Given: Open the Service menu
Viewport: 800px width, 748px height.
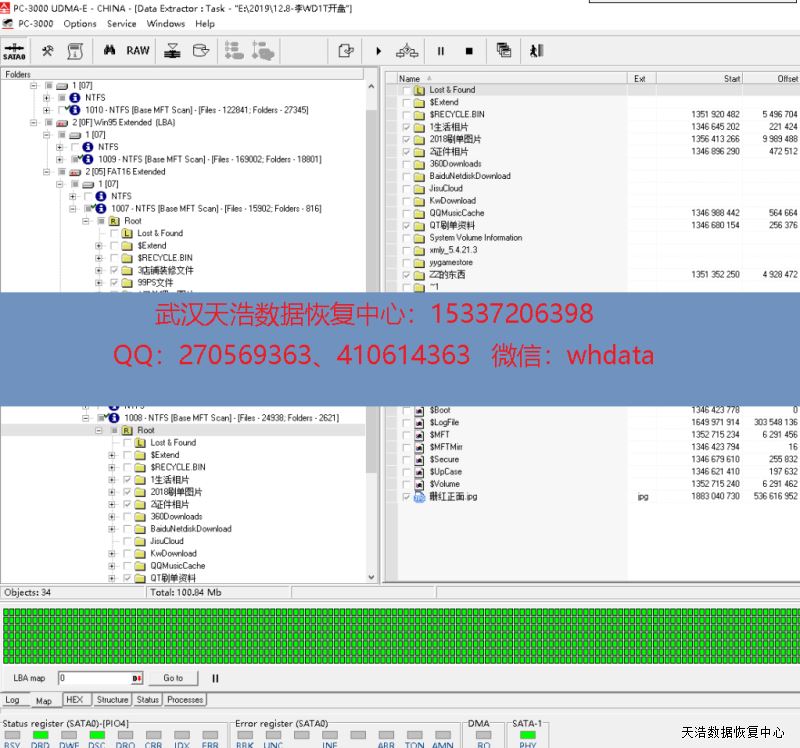Looking at the screenshot, I should click(x=121, y=24).
